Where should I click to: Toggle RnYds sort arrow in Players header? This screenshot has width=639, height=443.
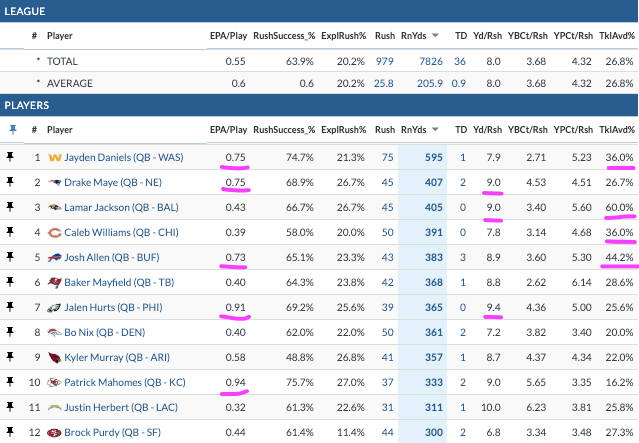[435, 130]
